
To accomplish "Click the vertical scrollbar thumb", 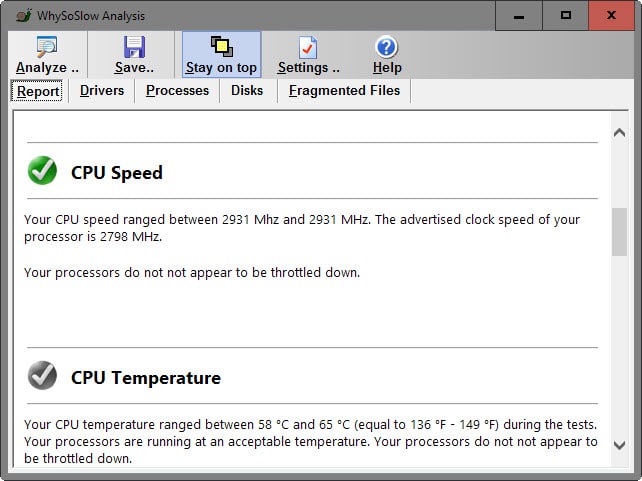I will pos(619,232).
